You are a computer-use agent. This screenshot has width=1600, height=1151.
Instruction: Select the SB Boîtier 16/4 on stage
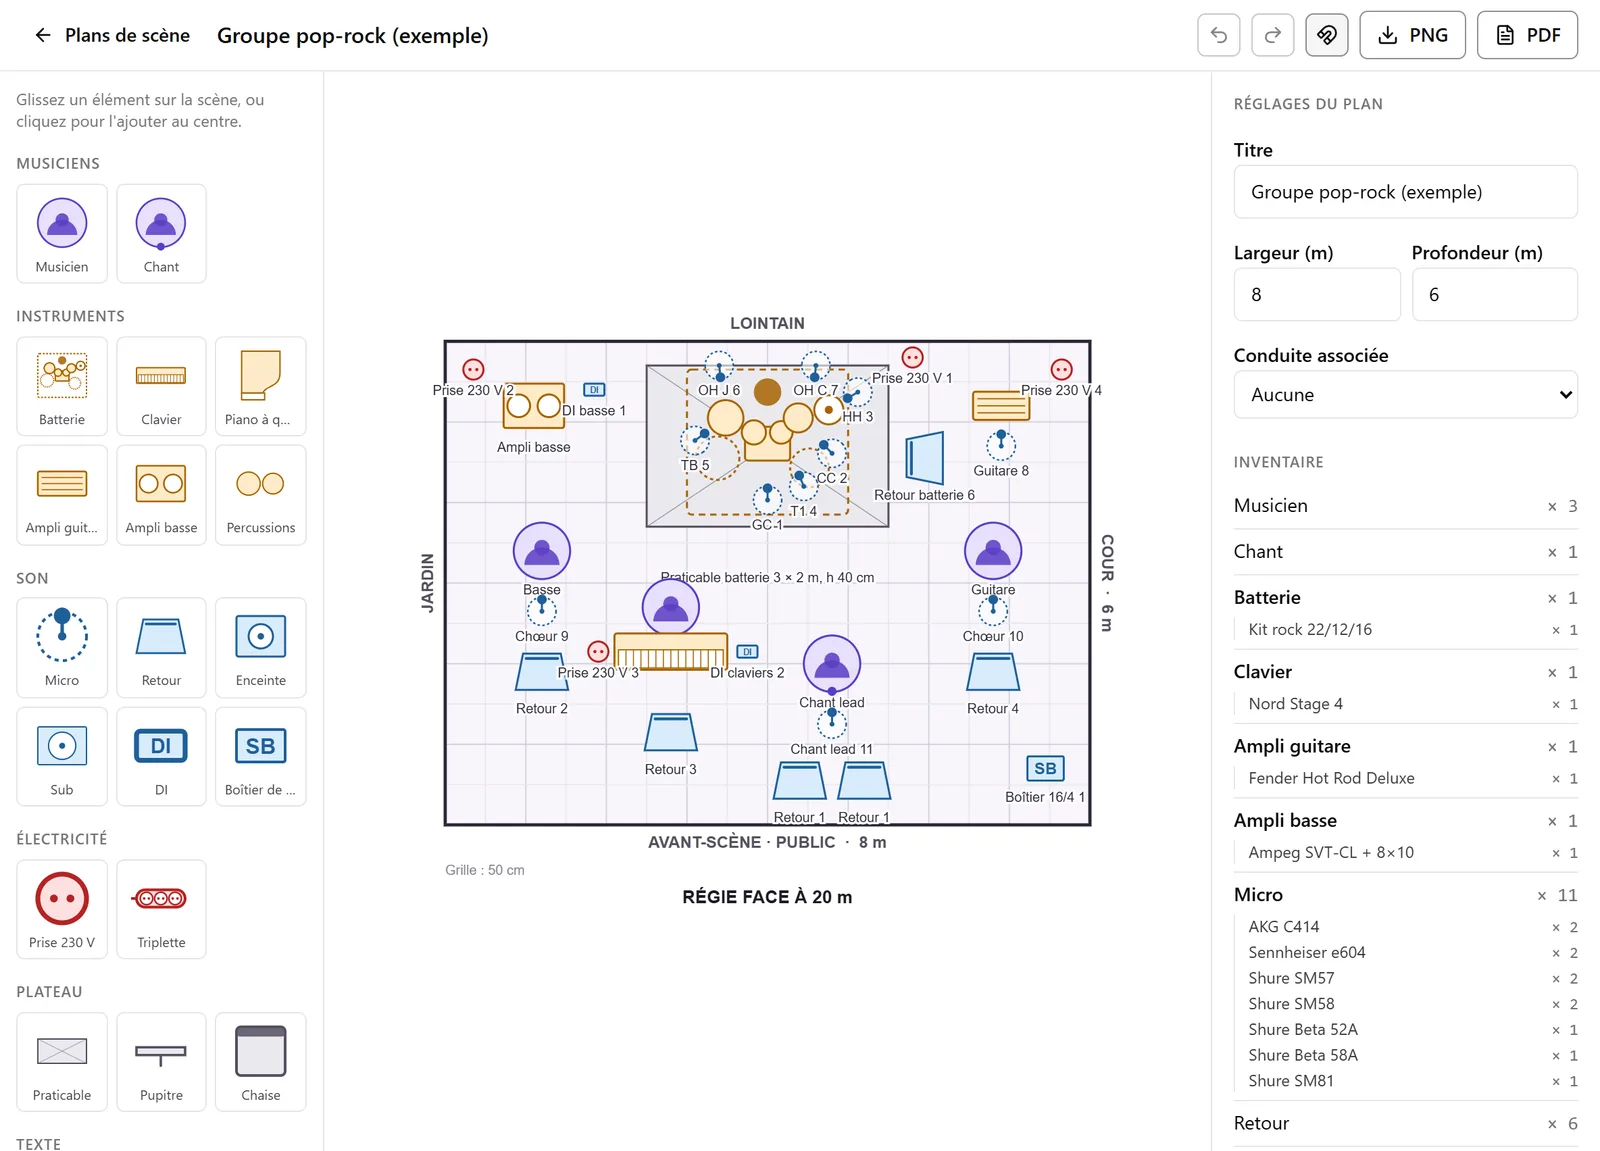(1045, 769)
